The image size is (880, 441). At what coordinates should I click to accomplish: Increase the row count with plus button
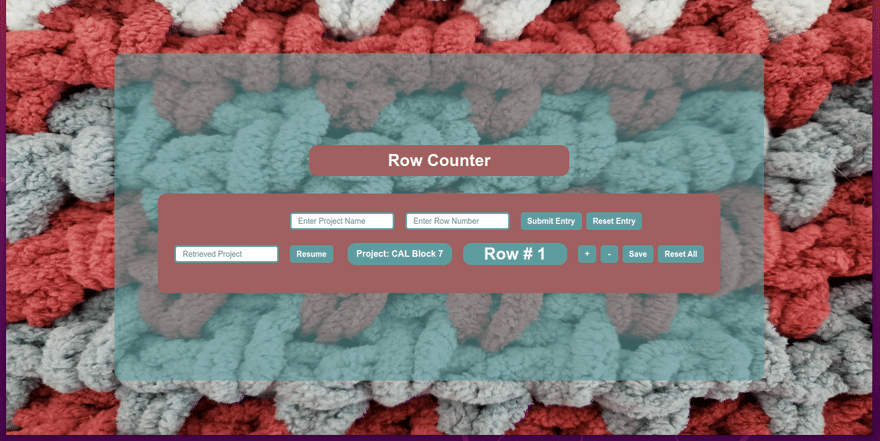[x=587, y=254]
